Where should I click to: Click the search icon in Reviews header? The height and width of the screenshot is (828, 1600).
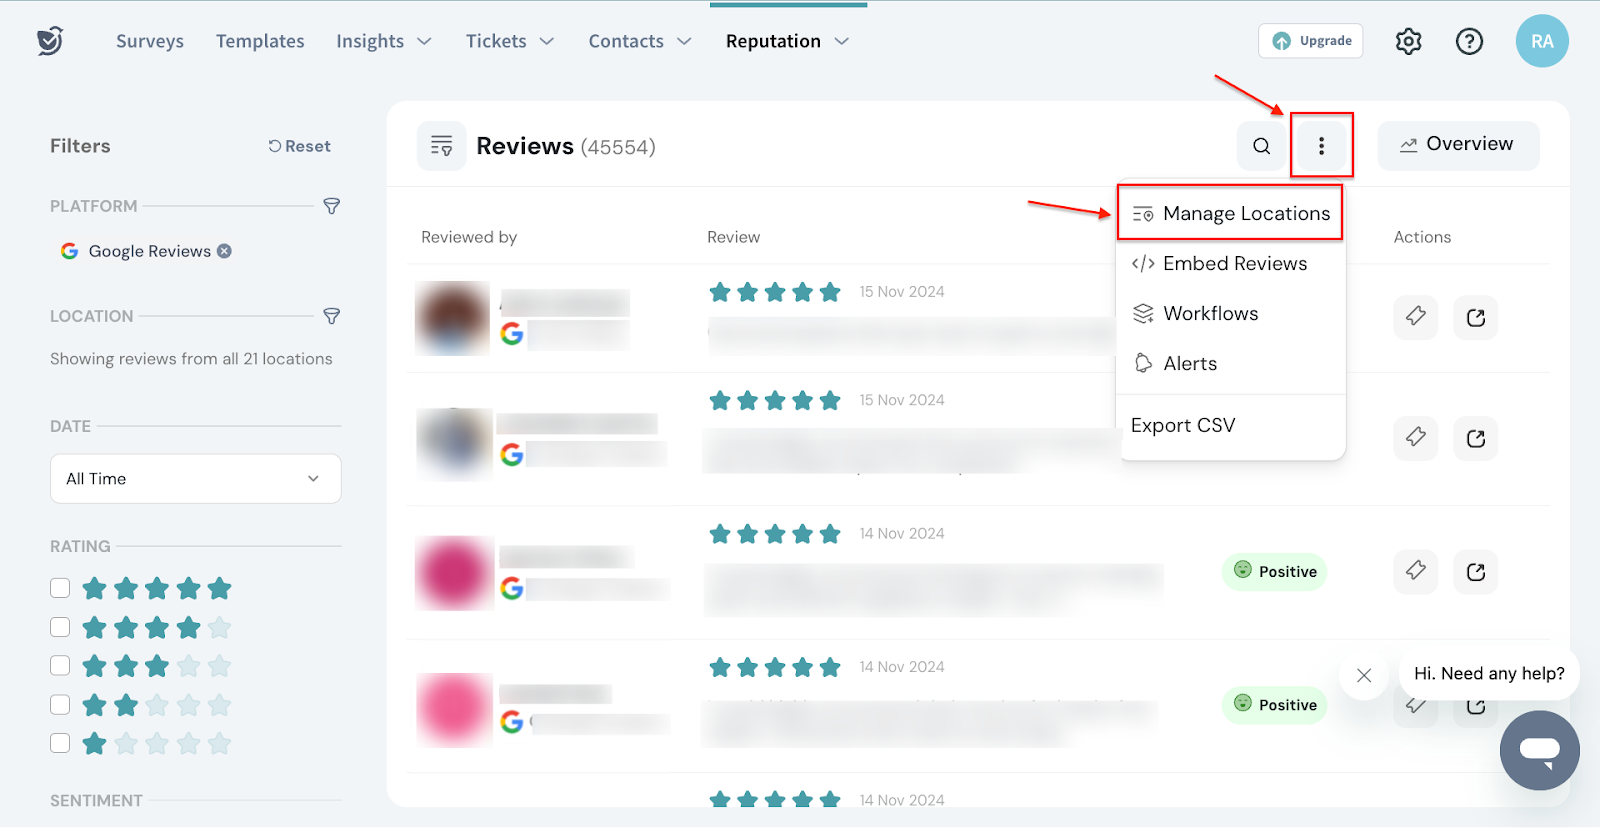[x=1261, y=146]
